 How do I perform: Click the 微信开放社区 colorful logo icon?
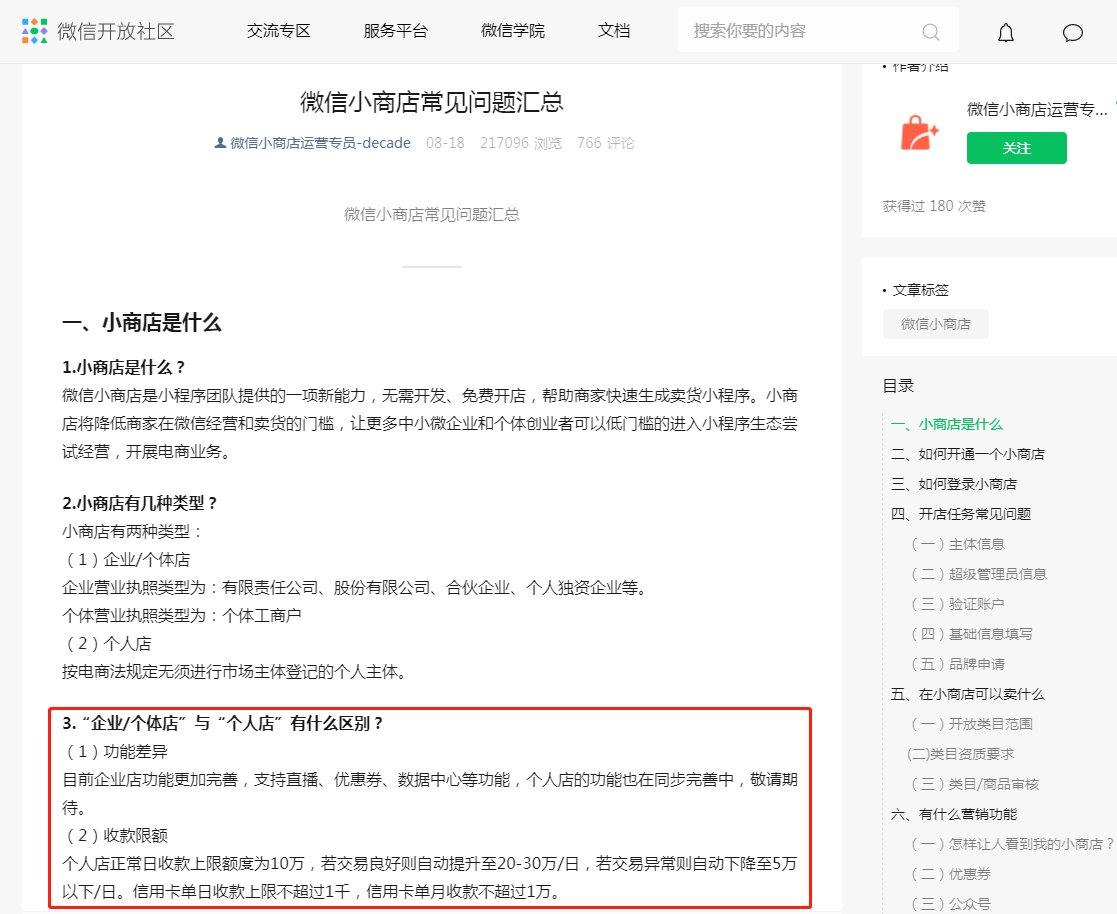click(34, 31)
